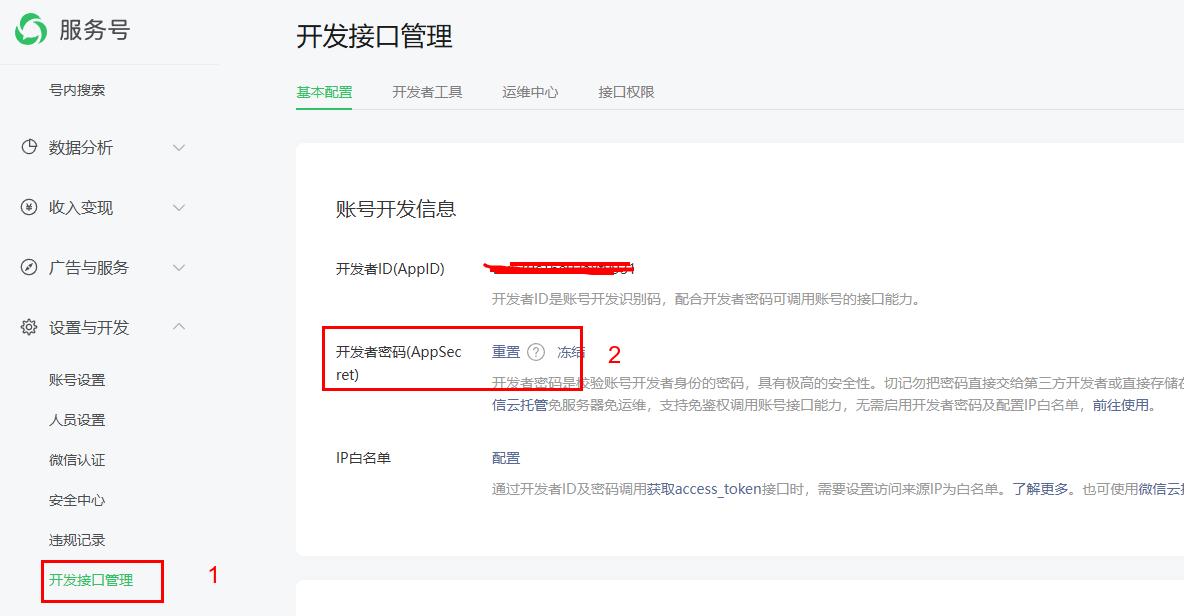Image resolution: width=1184 pixels, height=616 pixels.
Task: Click 重置 to reset the AppSecret
Action: coord(506,352)
